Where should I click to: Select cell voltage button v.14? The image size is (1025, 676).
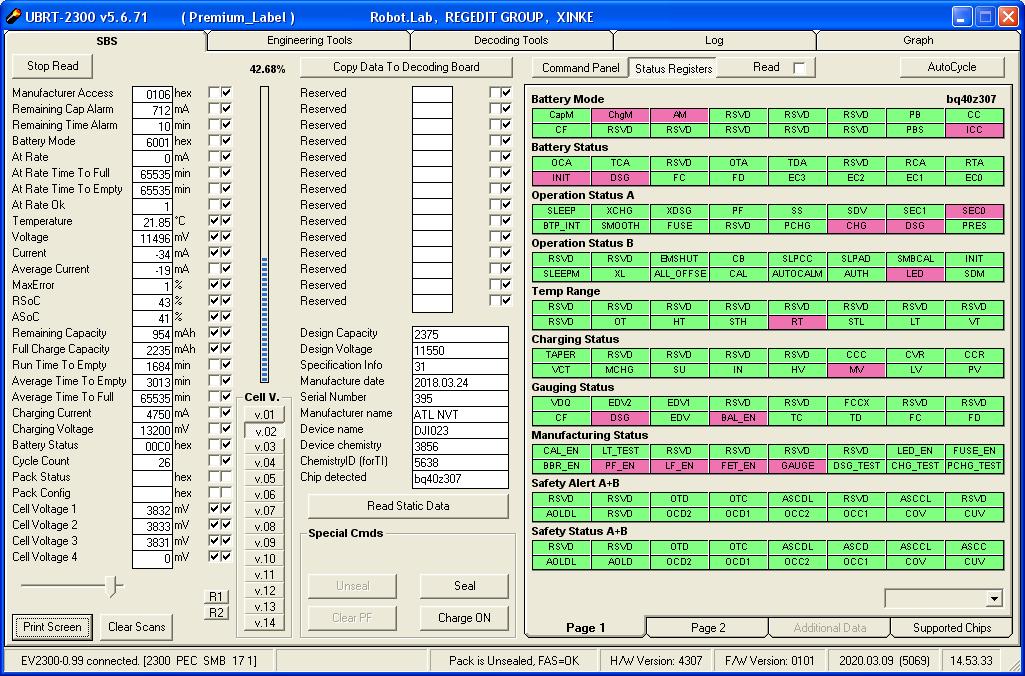click(265, 623)
